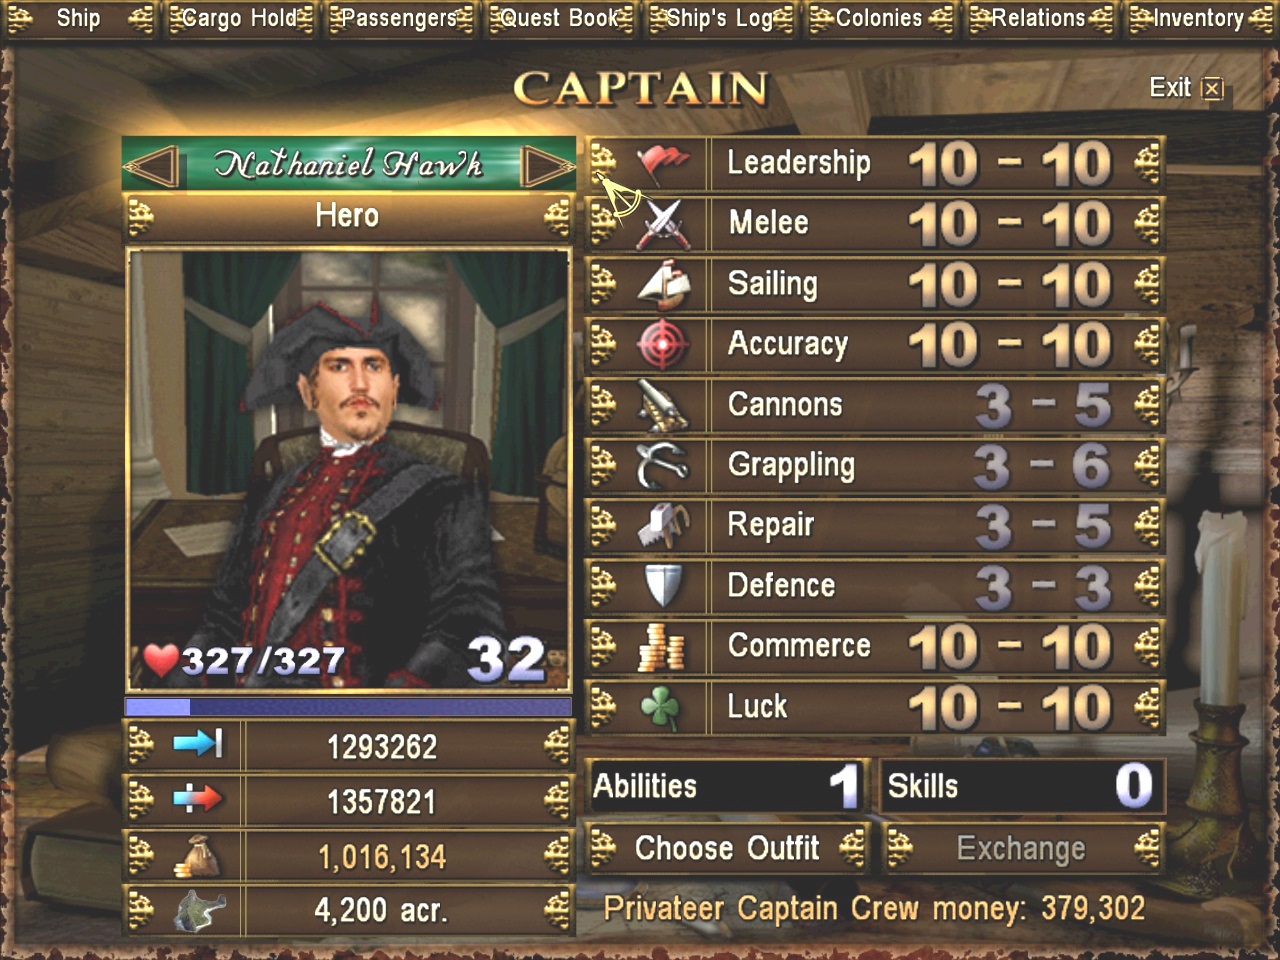Viewport: 1280px width, 960px height.
Task: Select the Cannons skill icon
Action: 663,404
